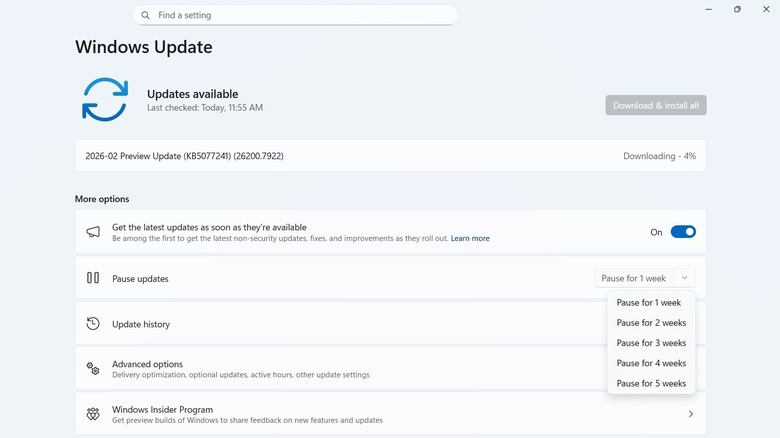Click the Pause for 1 week button
780x438 pixels.
click(634, 278)
